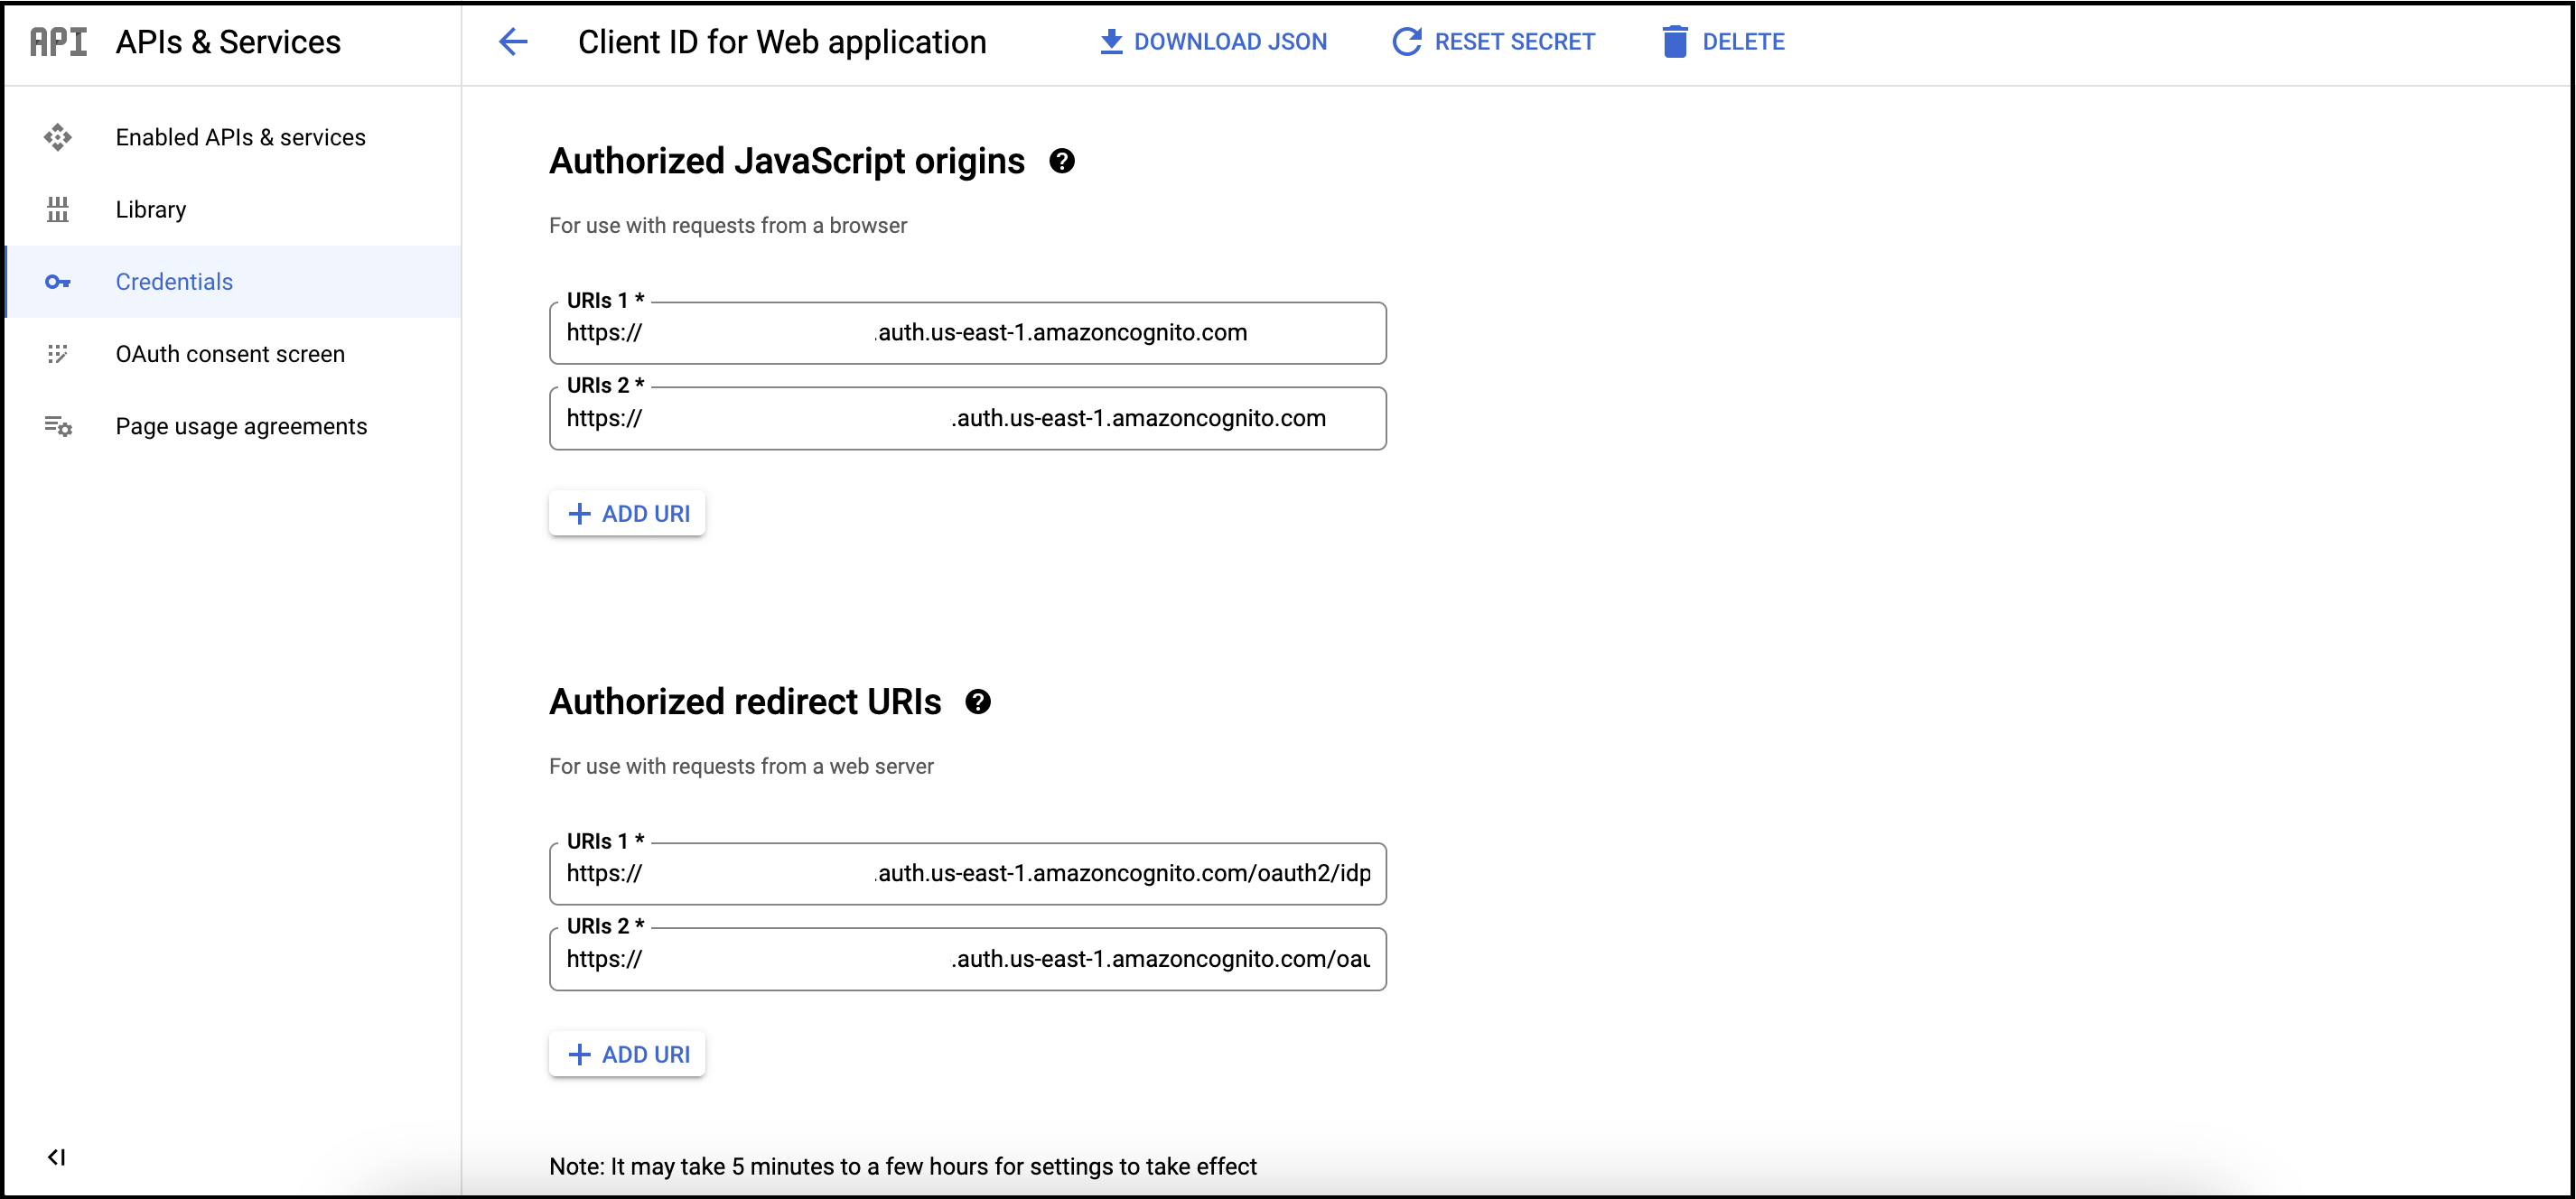The width and height of the screenshot is (2576, 1199).
Task: Collapse the left navigation sidebar
Action: click(x=56, y=1157)
